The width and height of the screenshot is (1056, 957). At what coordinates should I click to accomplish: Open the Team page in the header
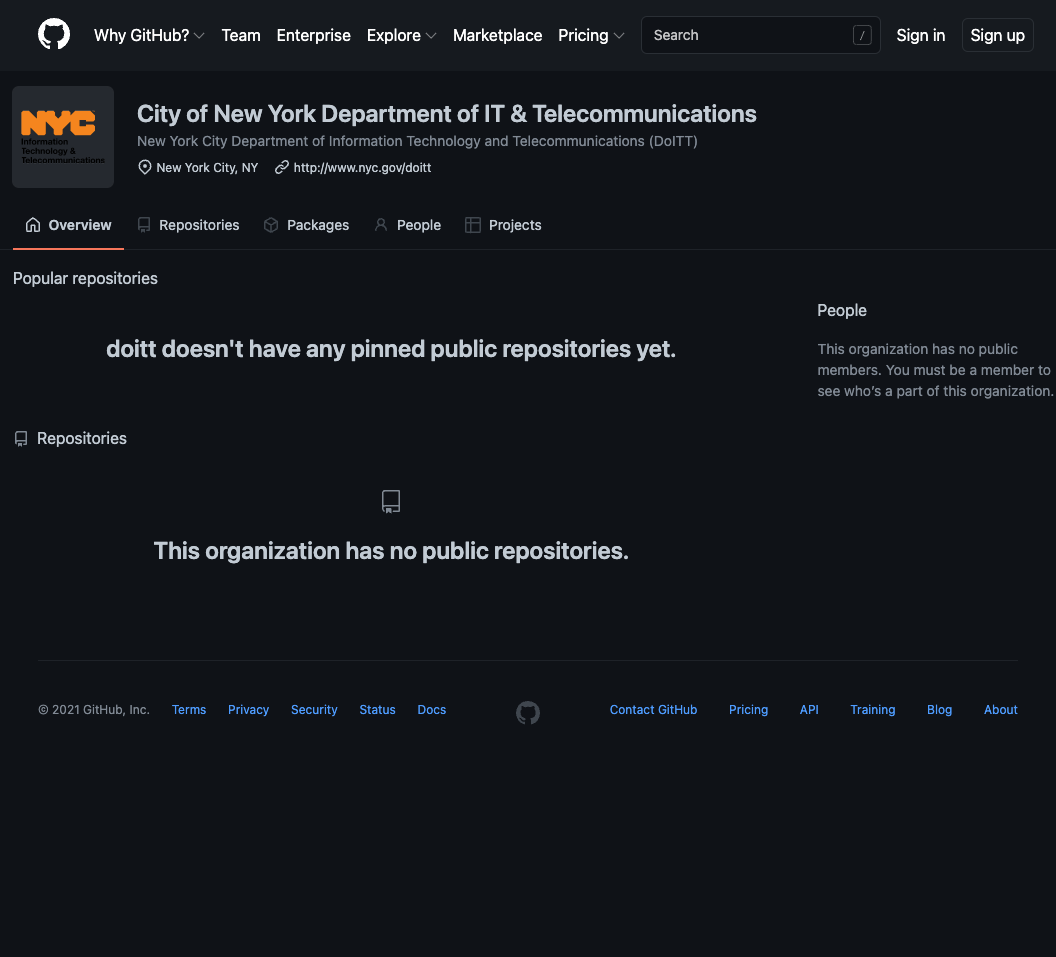click(241, 35)
